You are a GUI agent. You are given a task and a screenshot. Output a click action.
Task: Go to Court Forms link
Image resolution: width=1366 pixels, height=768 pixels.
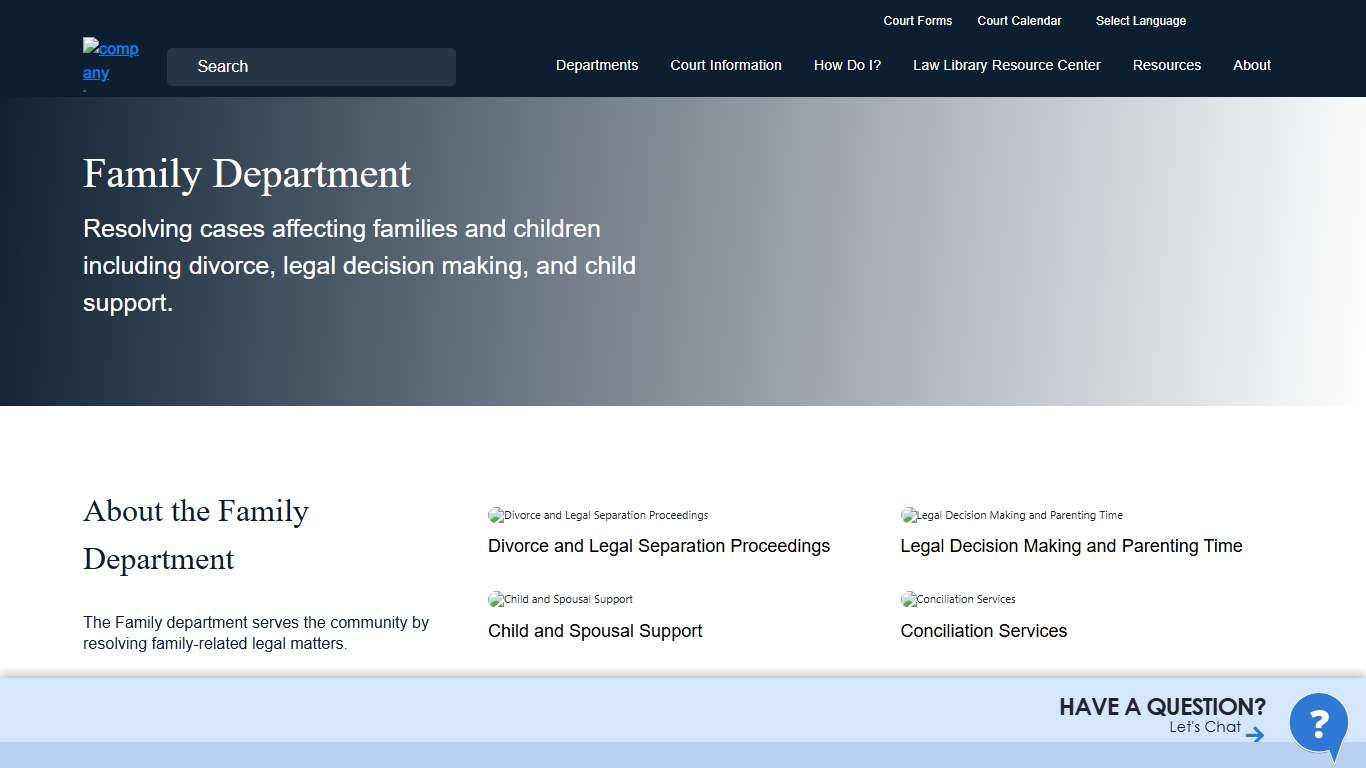[917, 21]
